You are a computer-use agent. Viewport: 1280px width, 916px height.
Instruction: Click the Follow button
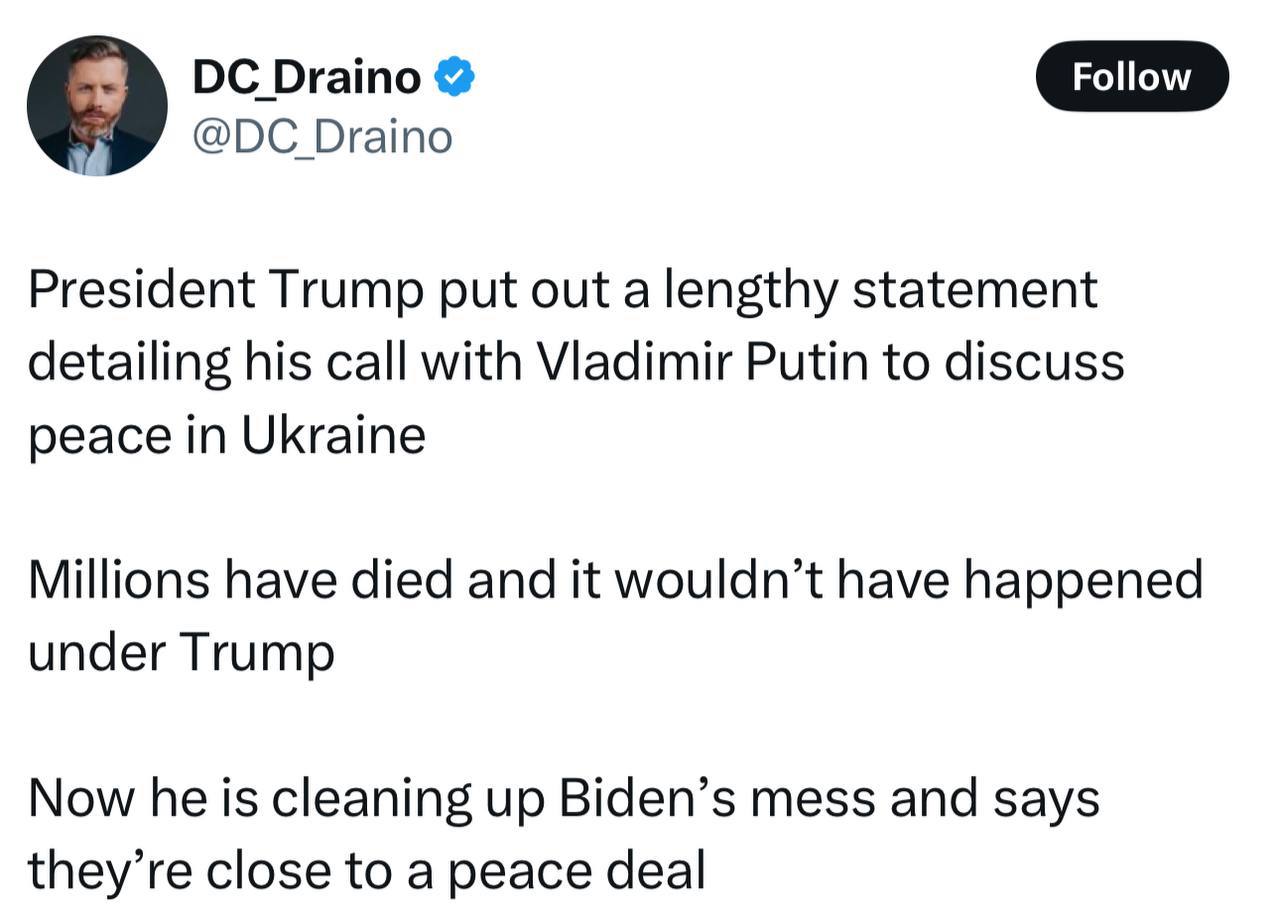(1131, 77)
